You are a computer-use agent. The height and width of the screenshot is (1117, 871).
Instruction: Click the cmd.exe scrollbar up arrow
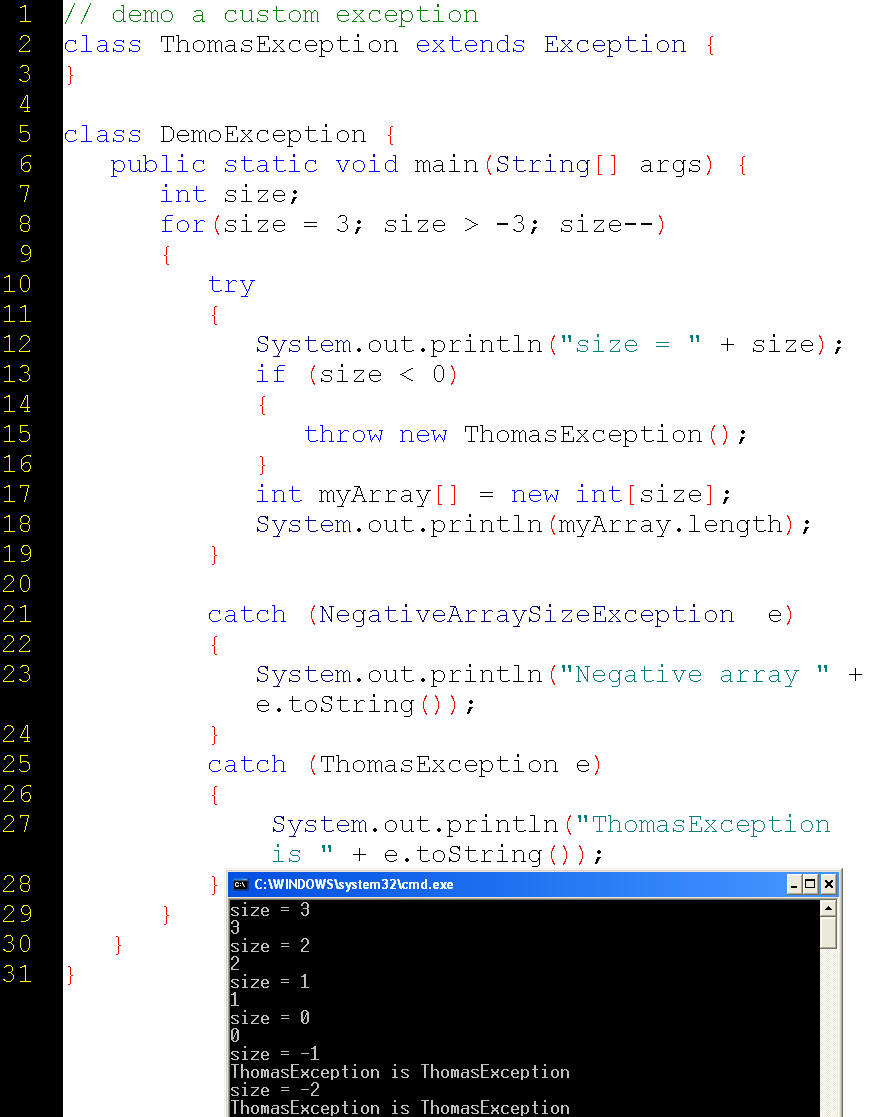(828, 908)
